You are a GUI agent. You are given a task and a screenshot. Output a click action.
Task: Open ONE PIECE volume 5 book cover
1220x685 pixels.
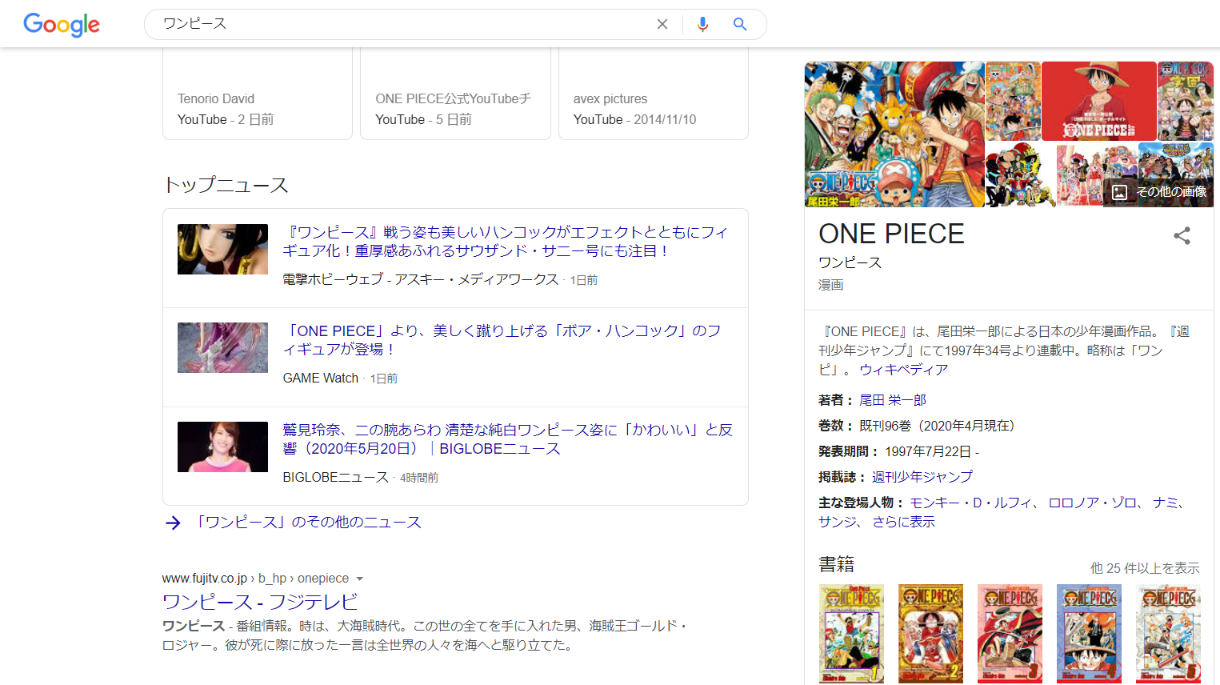pyautogui.click(x=1168, y=634)
